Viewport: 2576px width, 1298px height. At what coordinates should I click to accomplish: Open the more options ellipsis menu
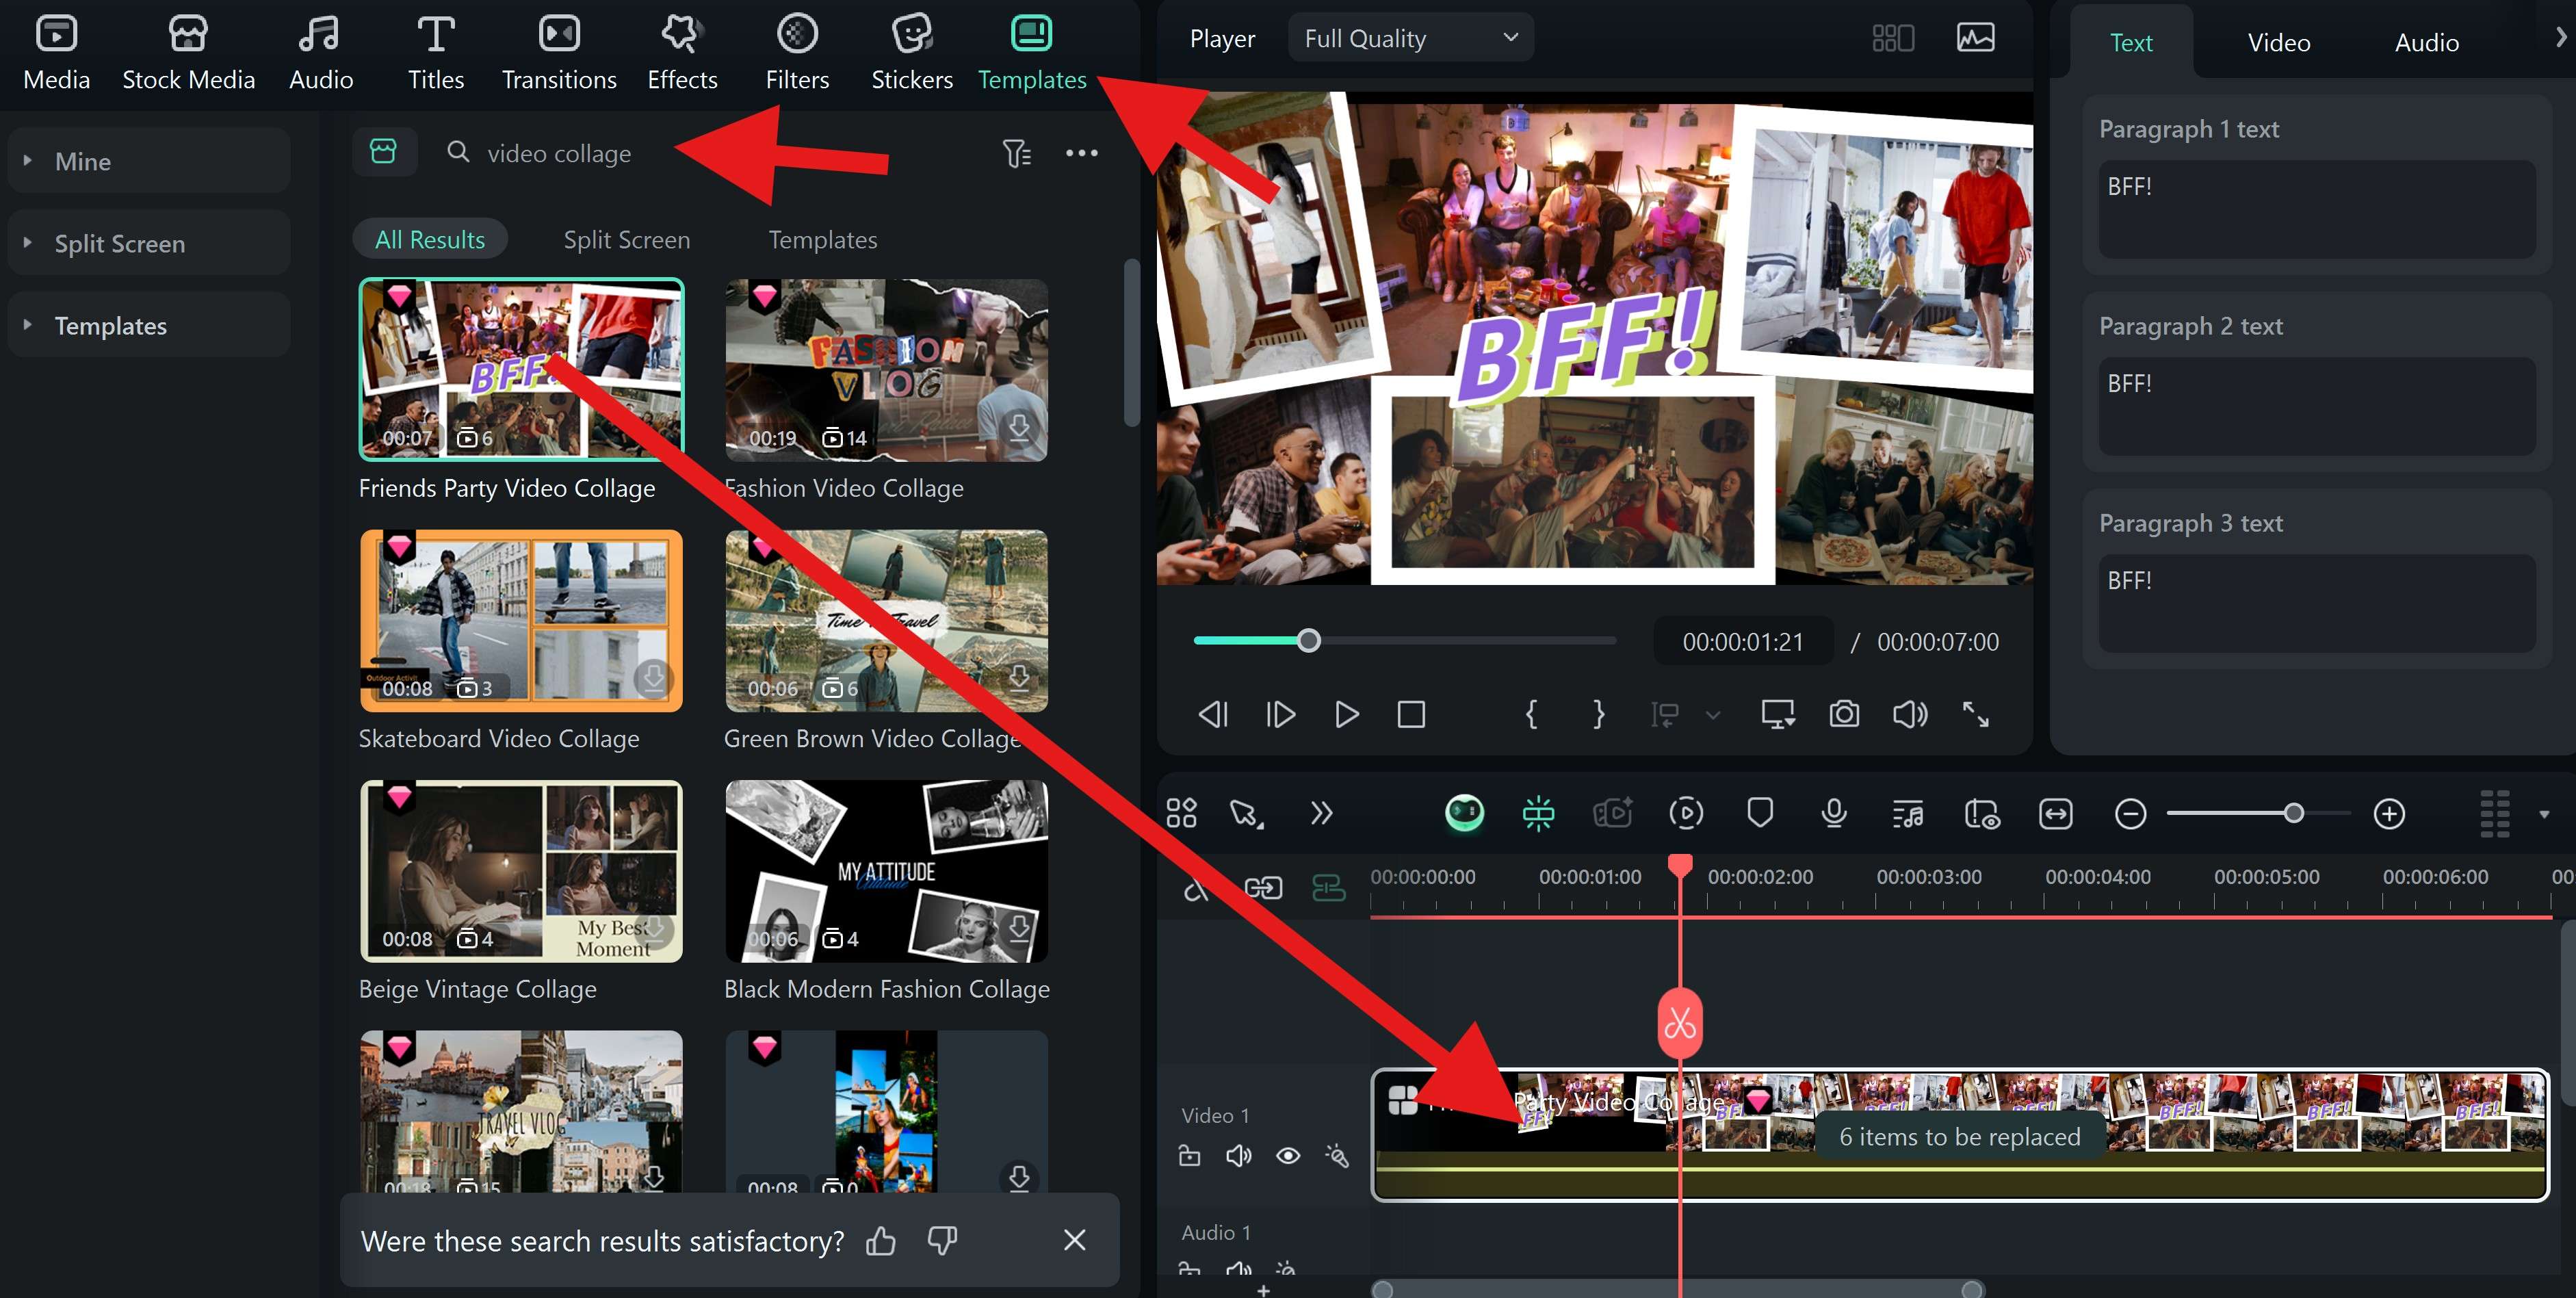tap(1081, 153)
